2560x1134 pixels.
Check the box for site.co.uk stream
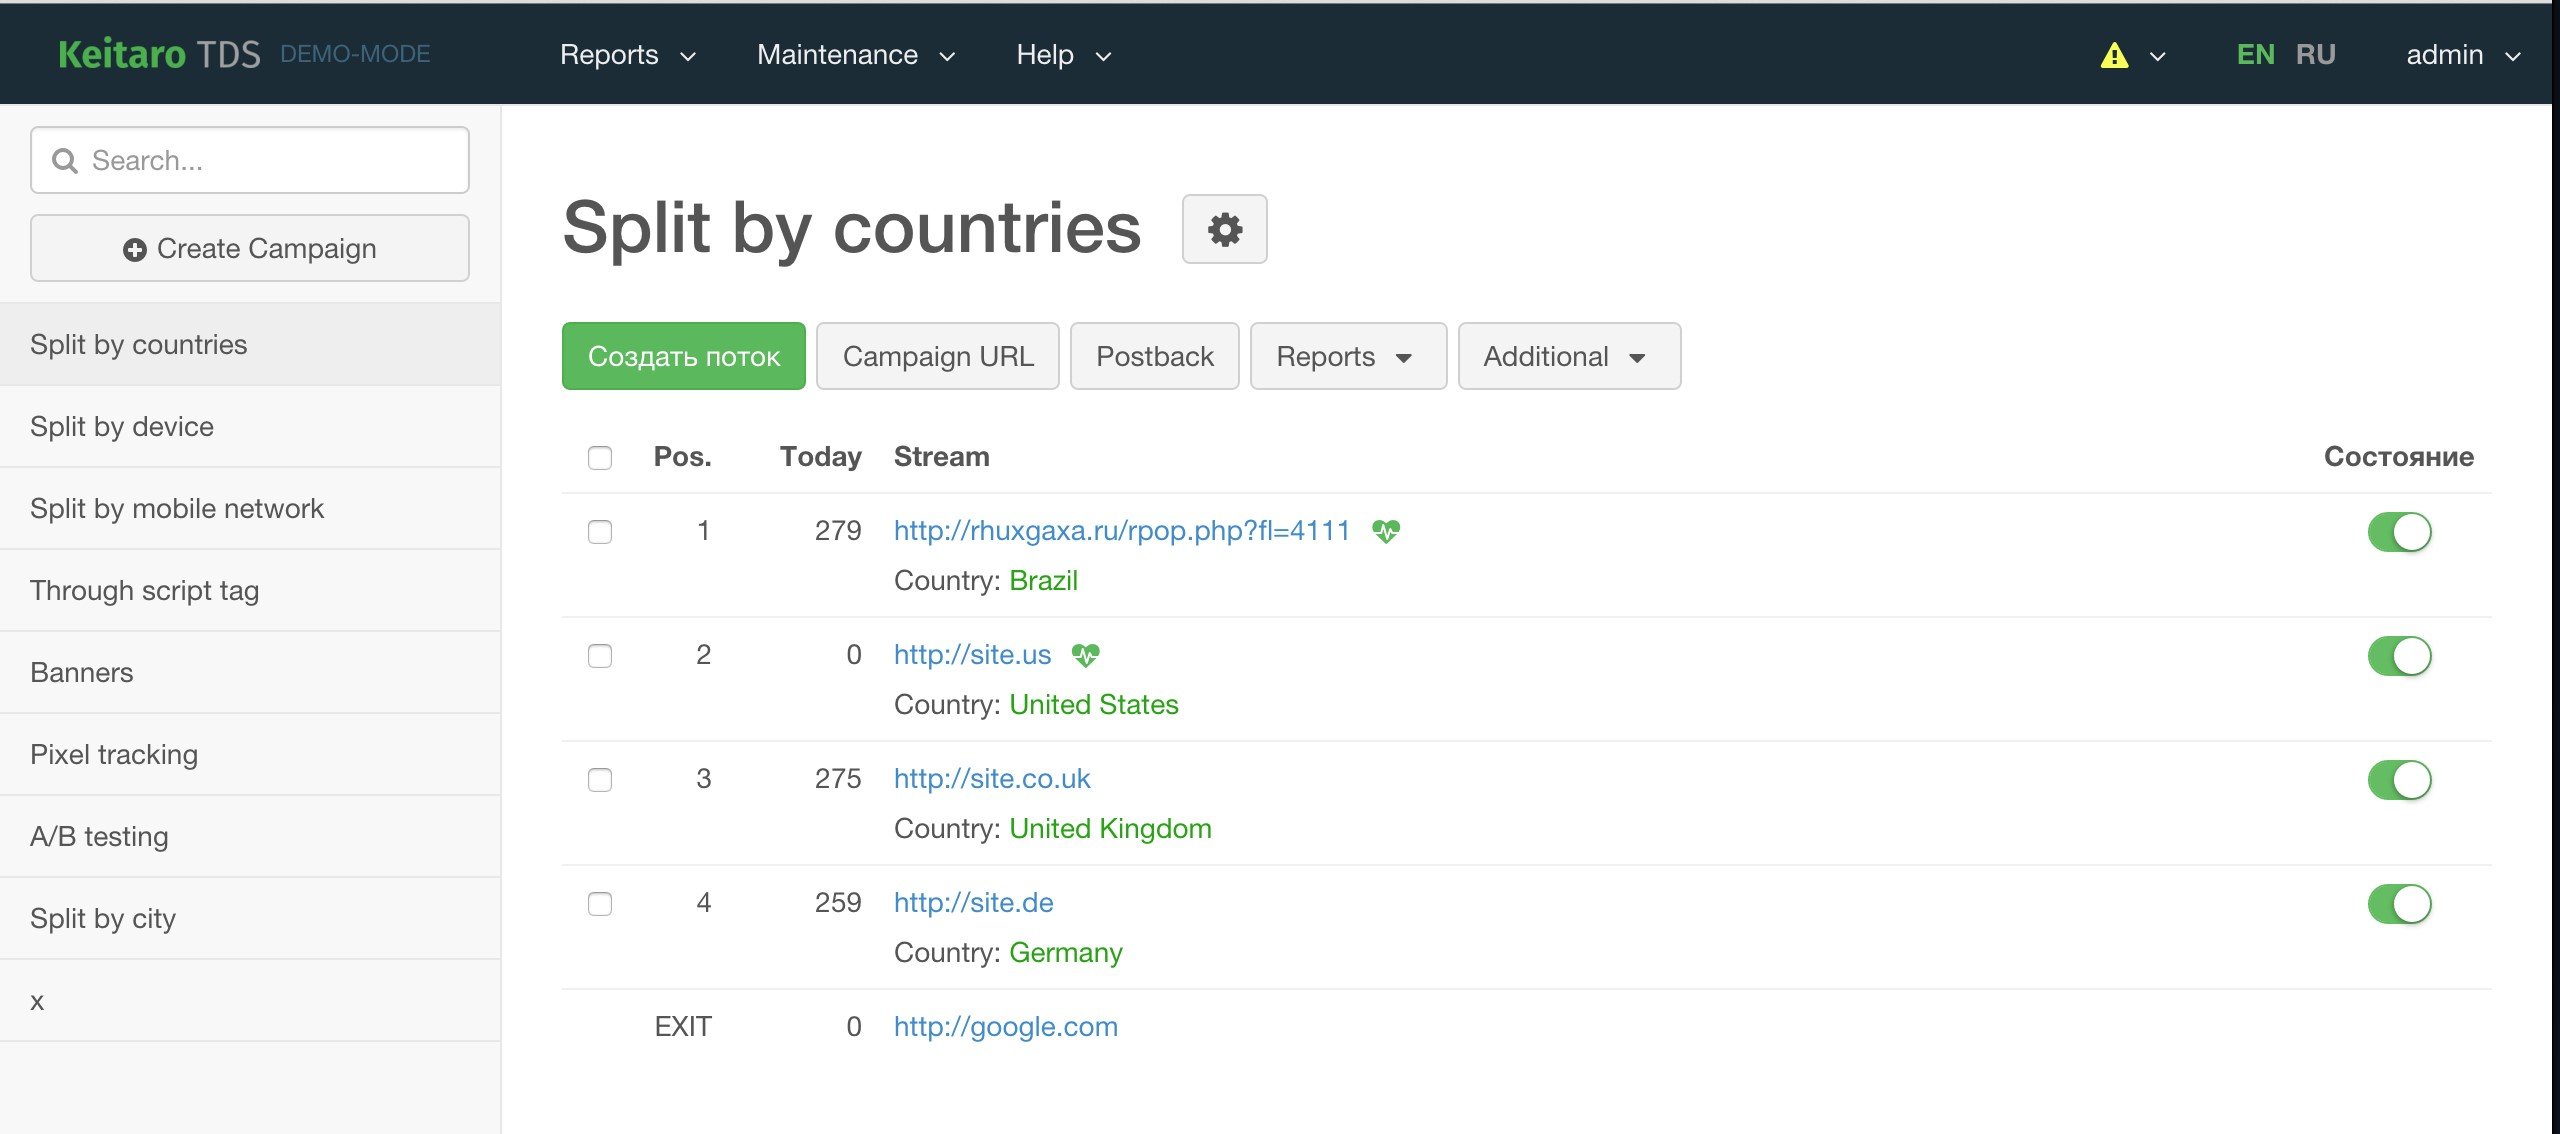point(600,780)
